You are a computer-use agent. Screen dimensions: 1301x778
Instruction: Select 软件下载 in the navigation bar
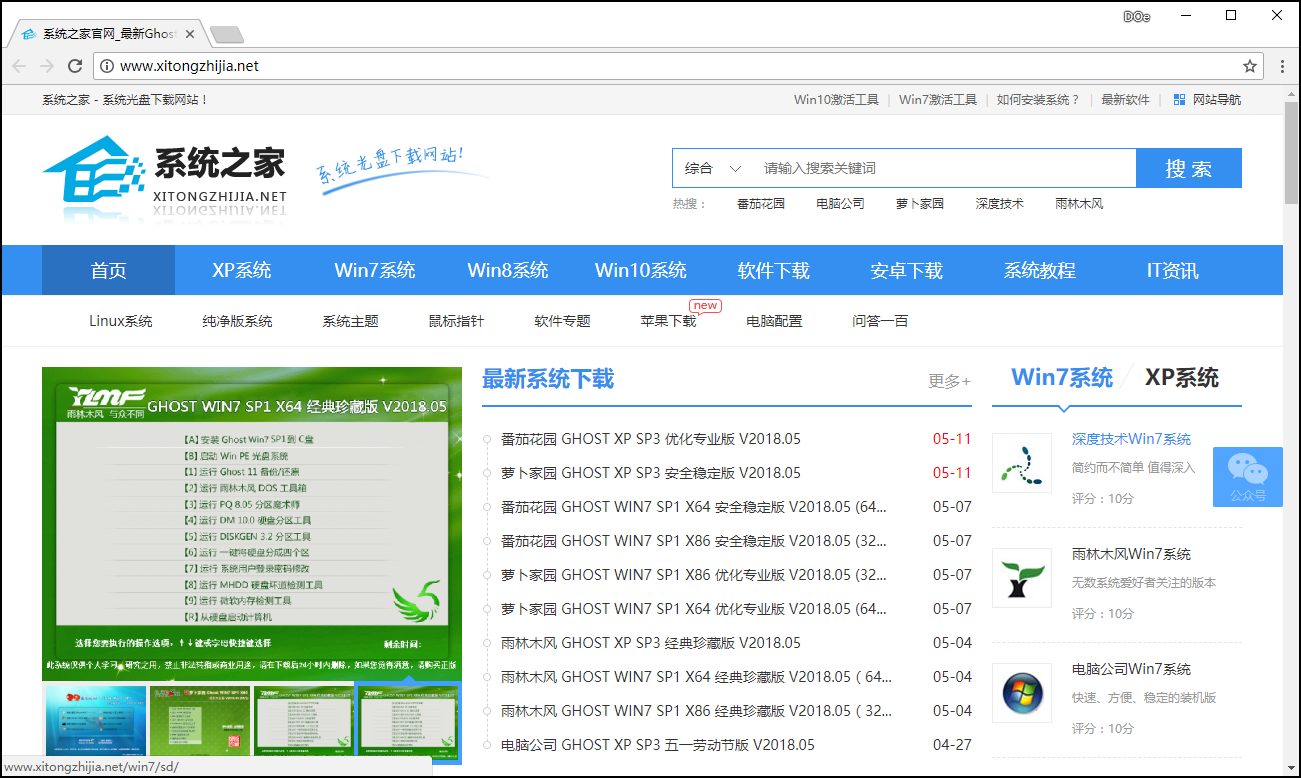773,270
